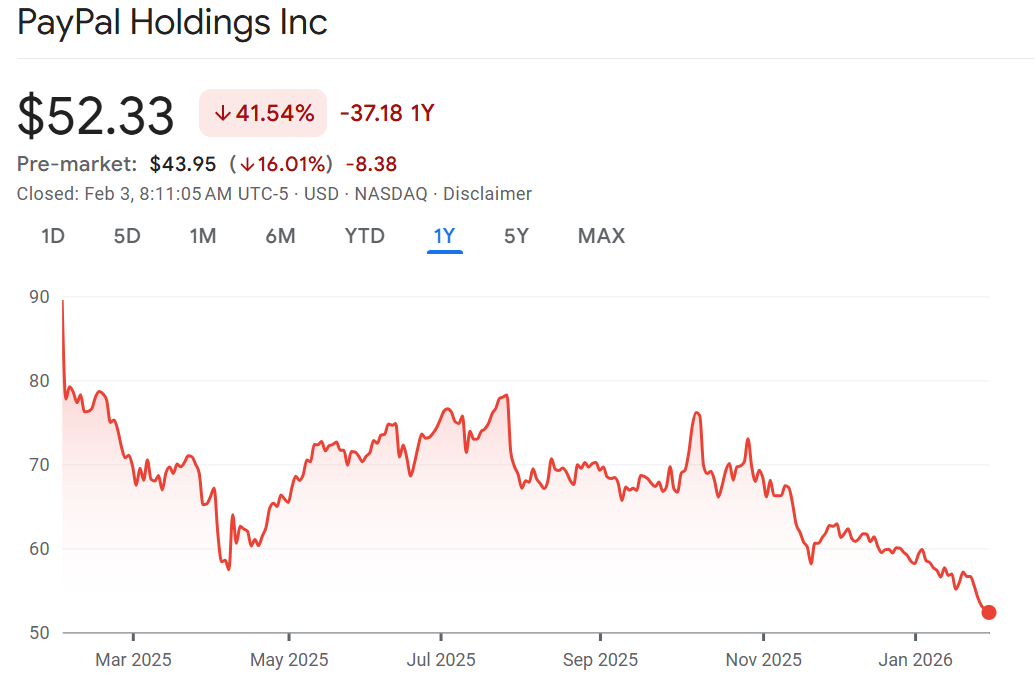Open the 6M chart view

click(280, 236)
